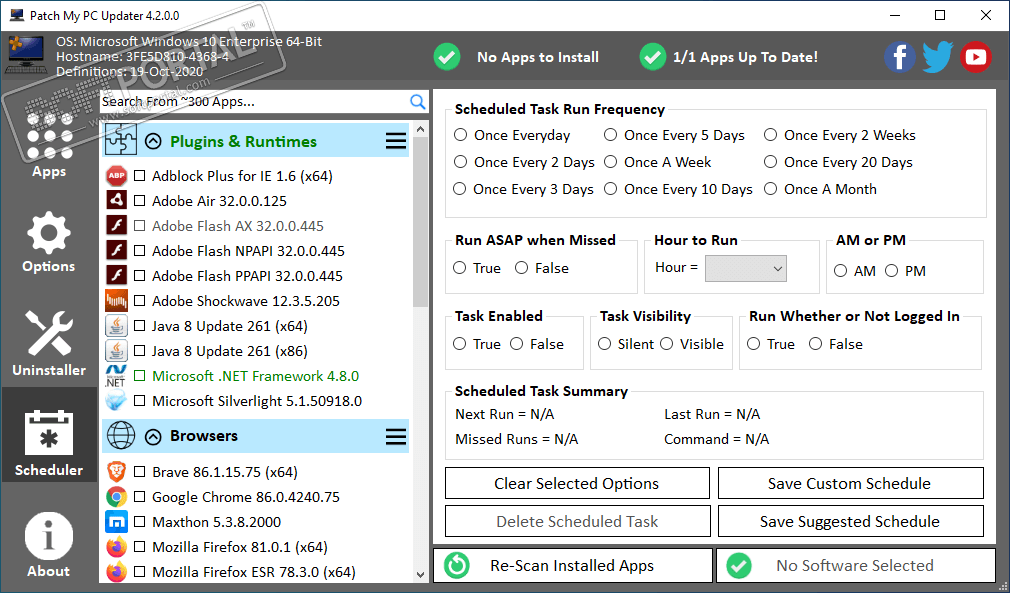Click the Adobe Flash NPAPI icon
Viewport: 1010px width, 593px height.
[x=117, y=250]
